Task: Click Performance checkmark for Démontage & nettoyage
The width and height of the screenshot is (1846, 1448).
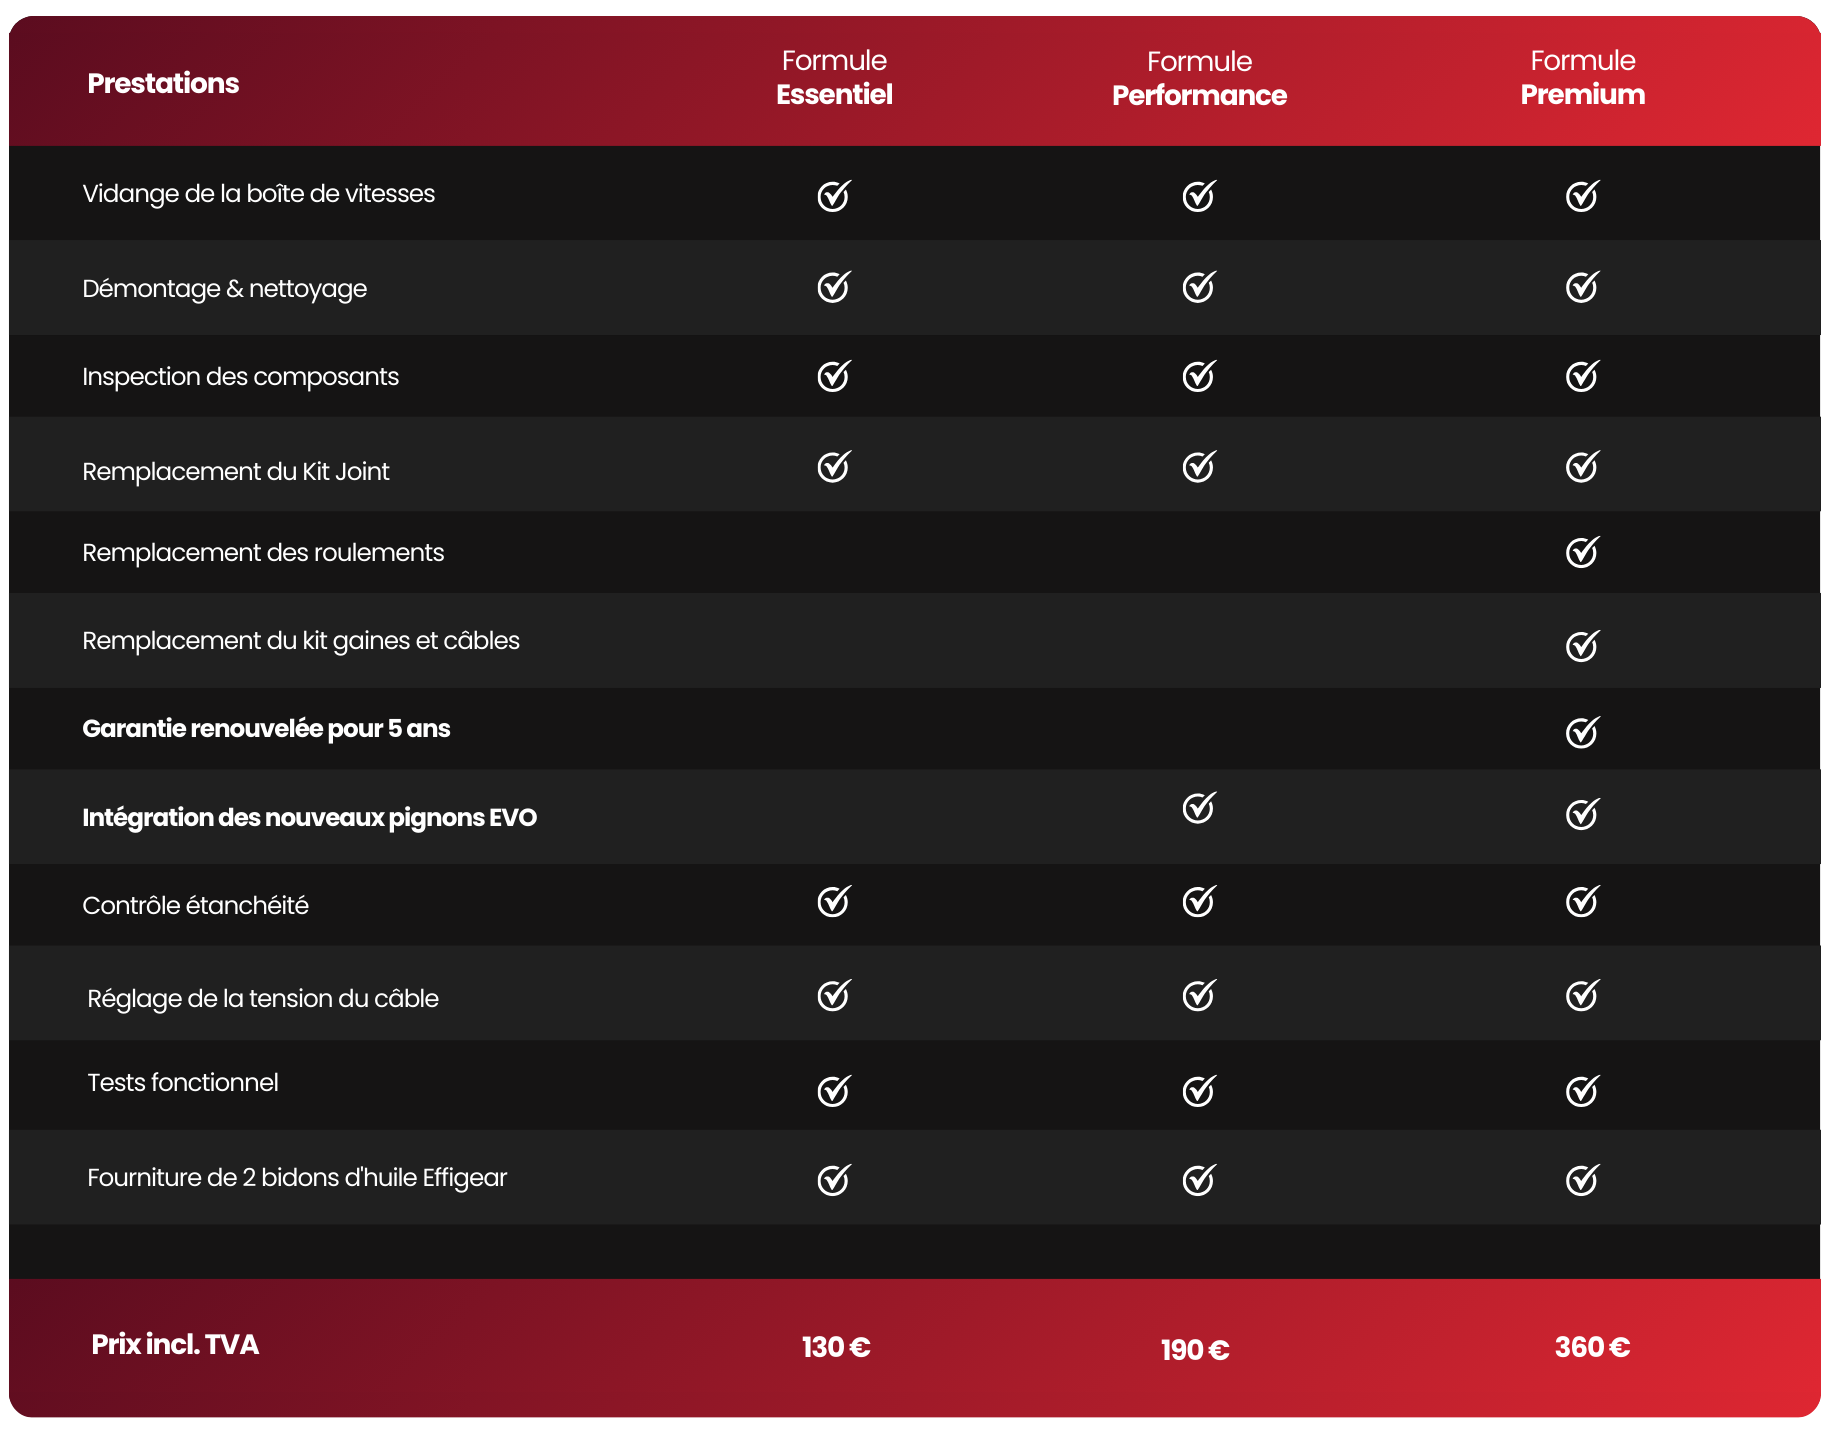Action: [1198, 287]
